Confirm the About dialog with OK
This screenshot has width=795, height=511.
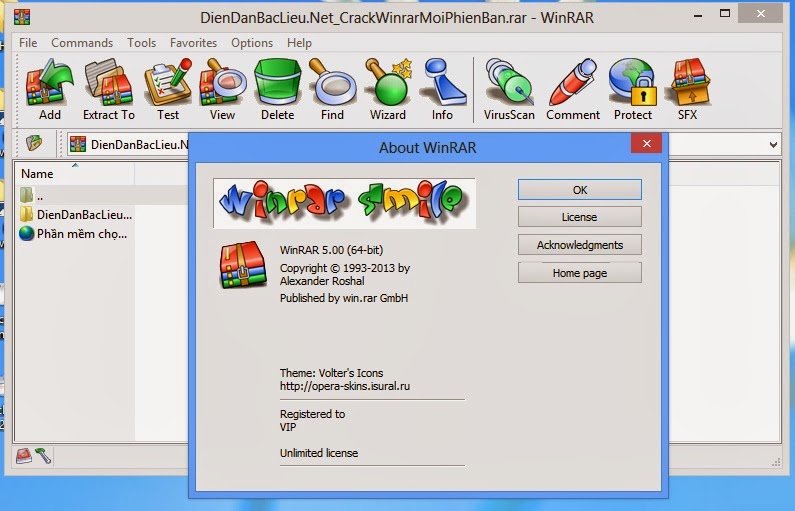coord(580,190)
